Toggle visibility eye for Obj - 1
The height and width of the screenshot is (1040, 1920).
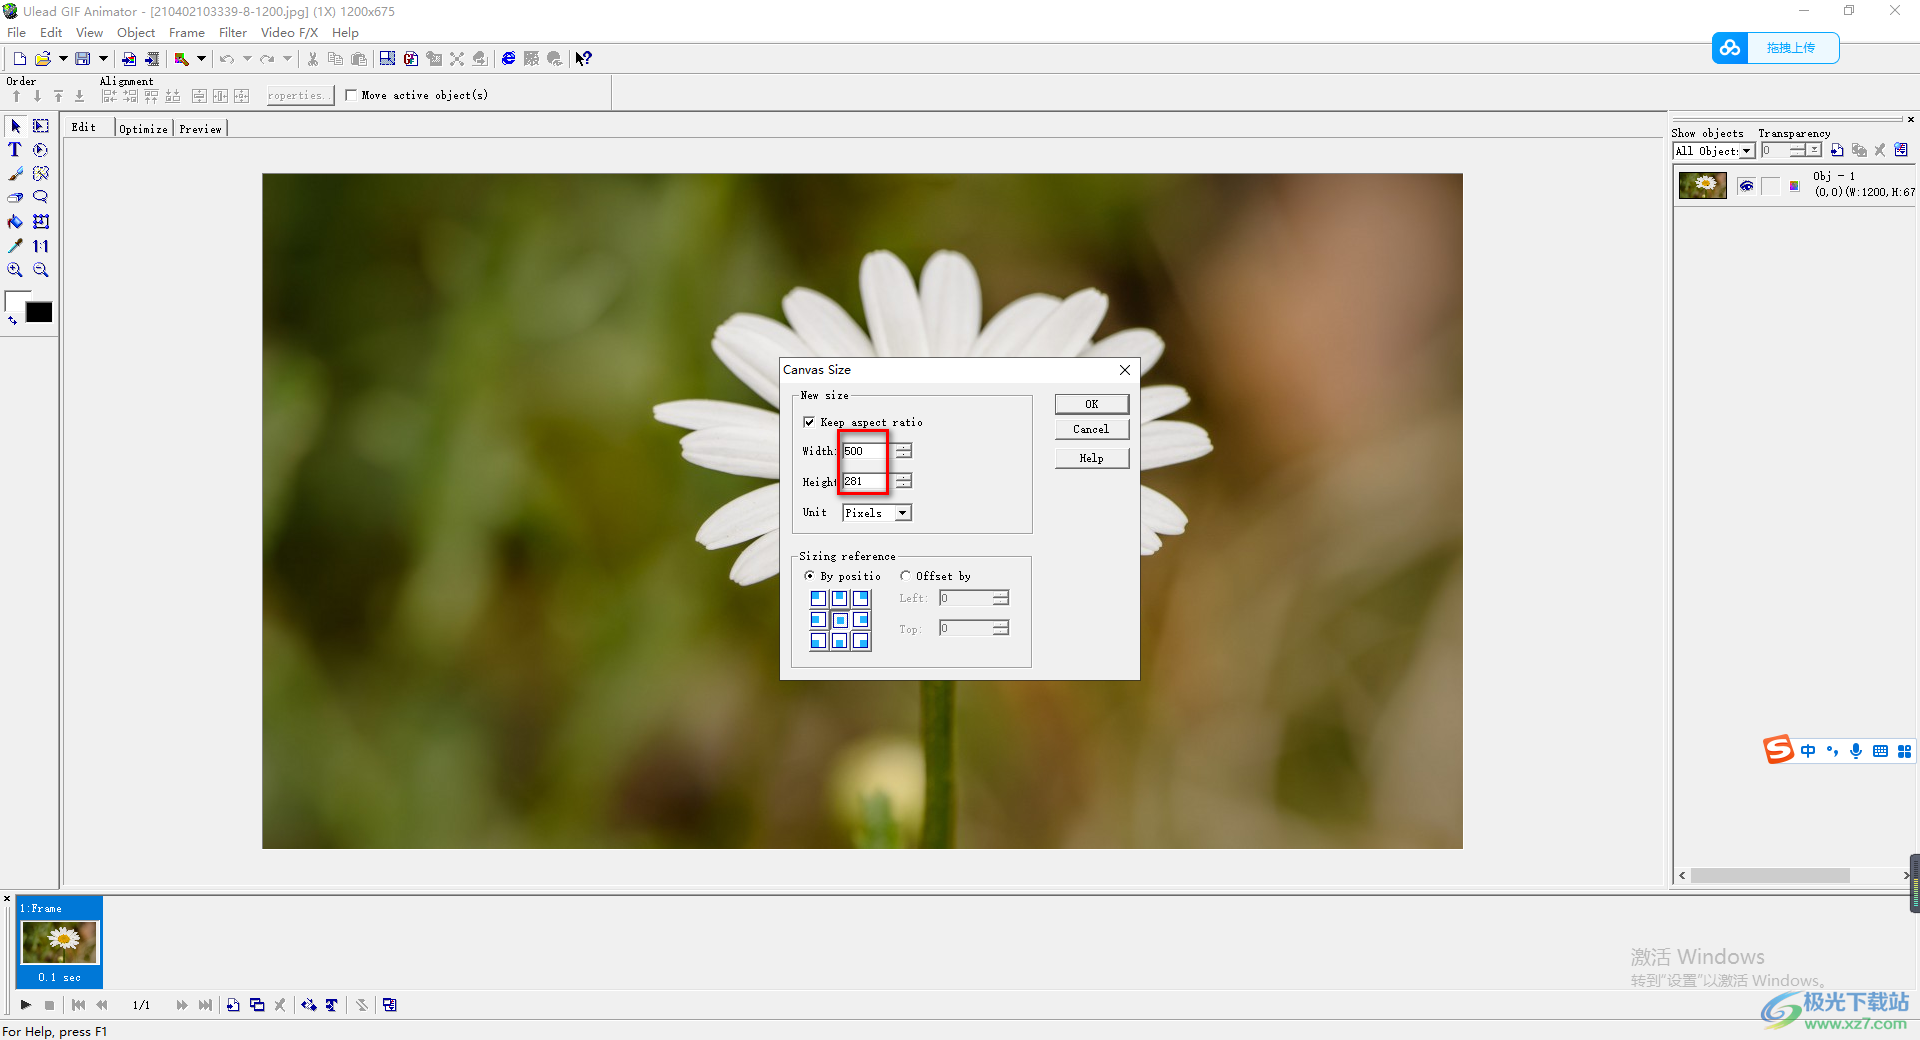[1746, 186]
